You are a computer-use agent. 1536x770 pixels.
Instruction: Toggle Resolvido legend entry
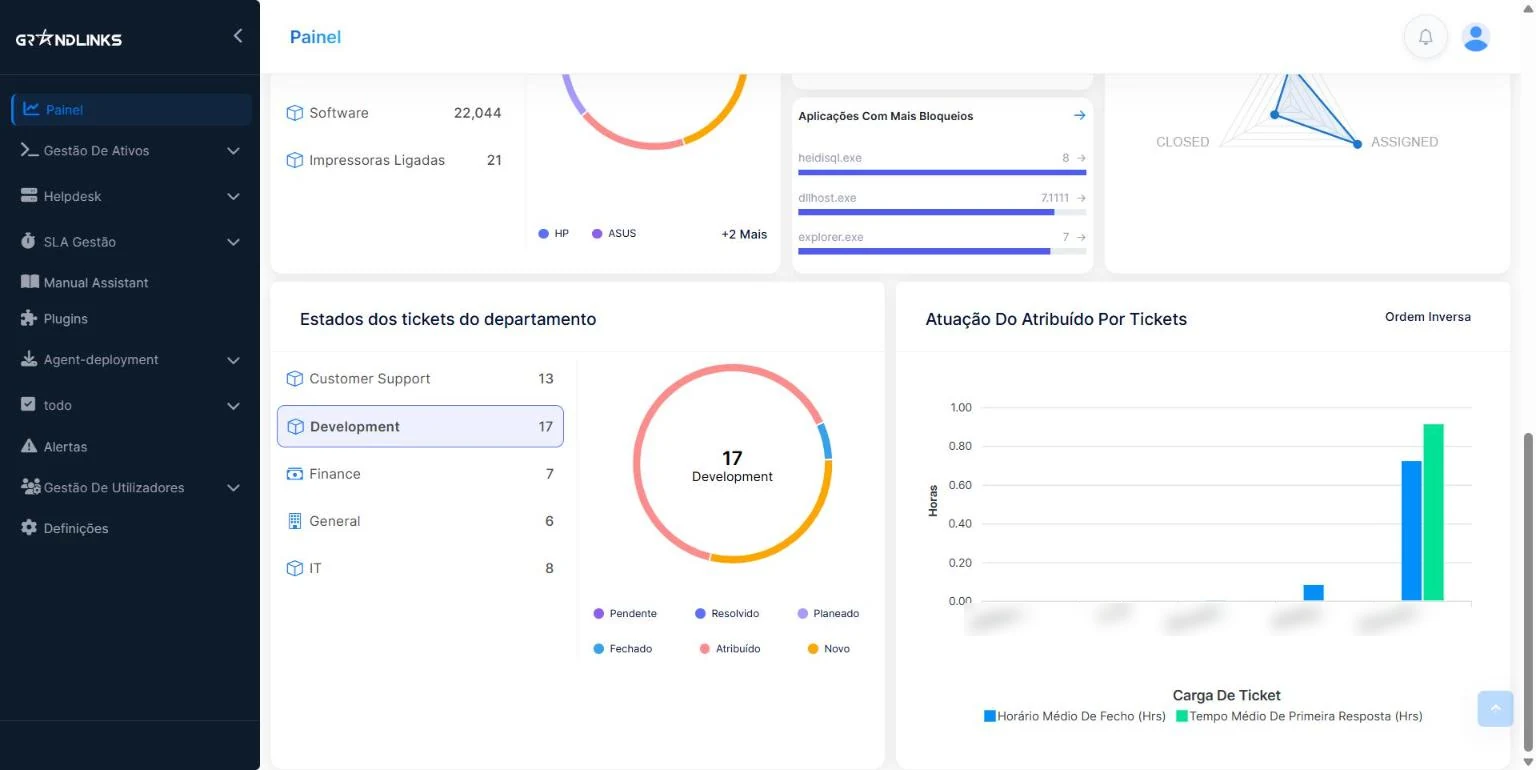pyautogui.click(x=727, y=613)
